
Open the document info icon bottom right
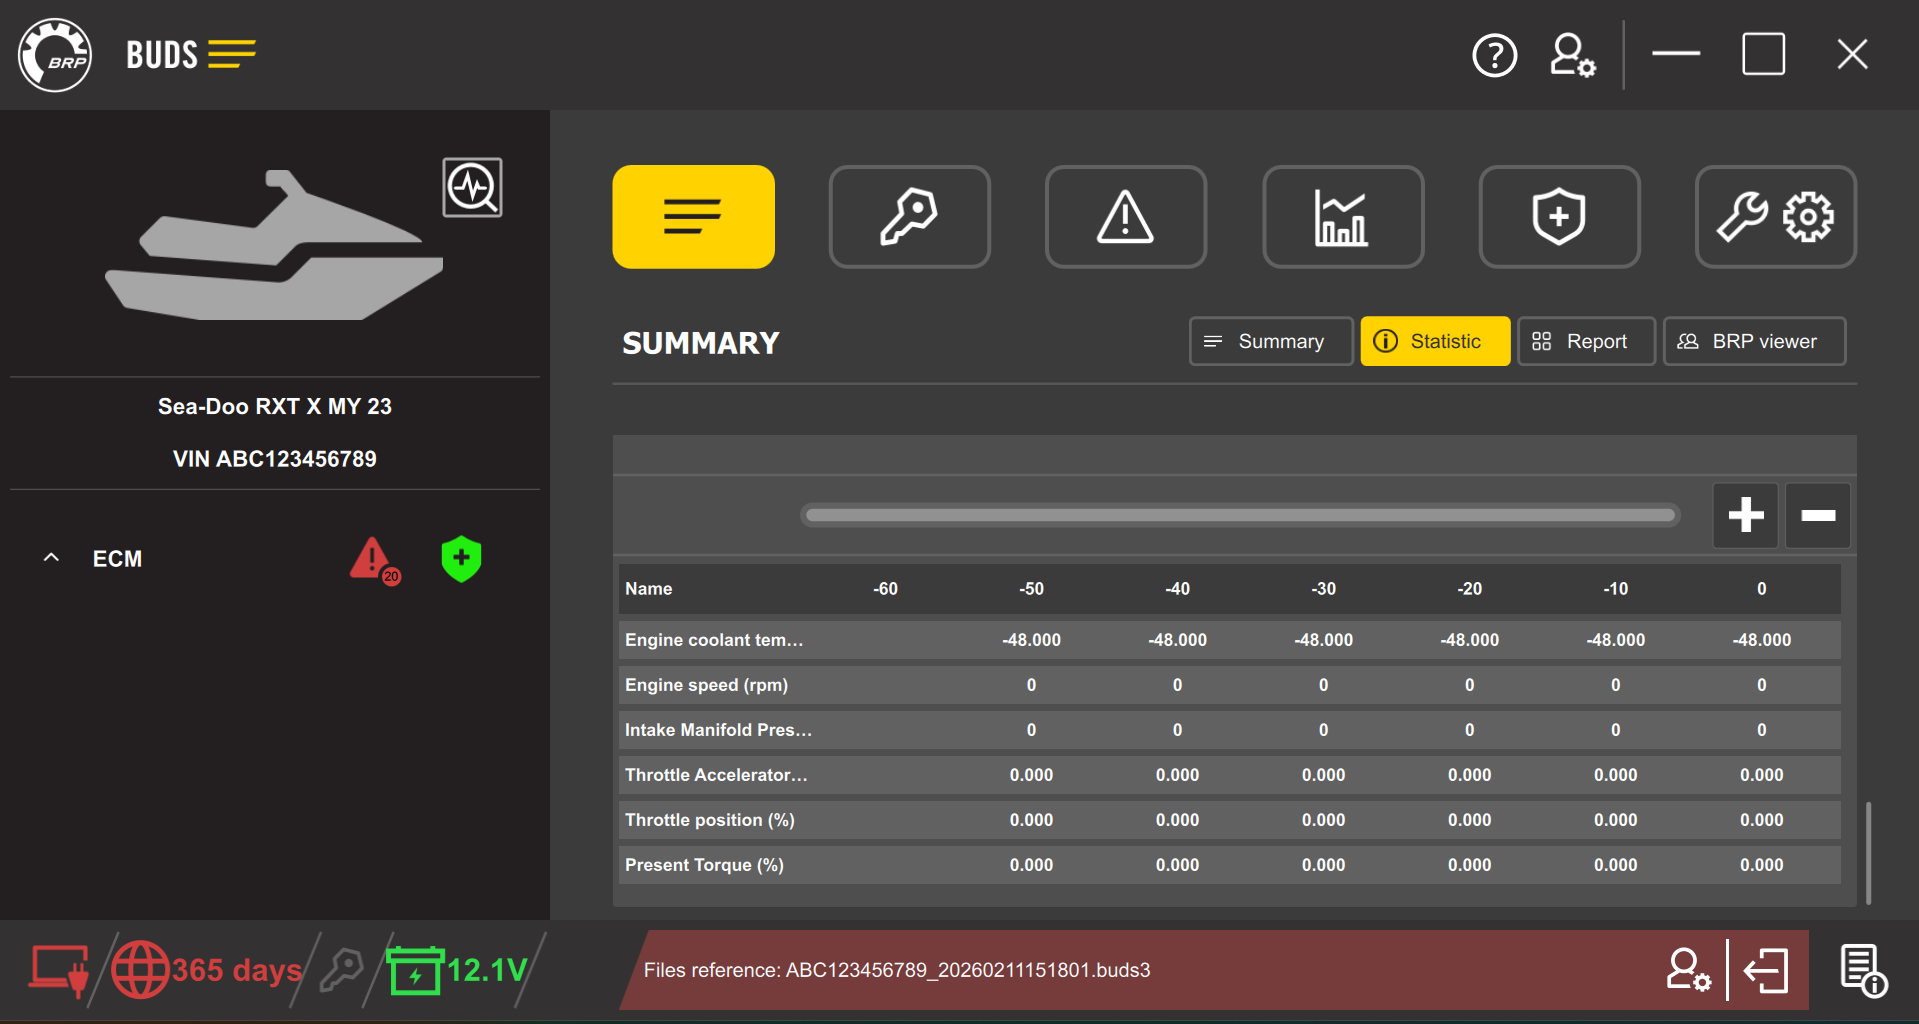pyautogui.click(x=1862, y=970)
